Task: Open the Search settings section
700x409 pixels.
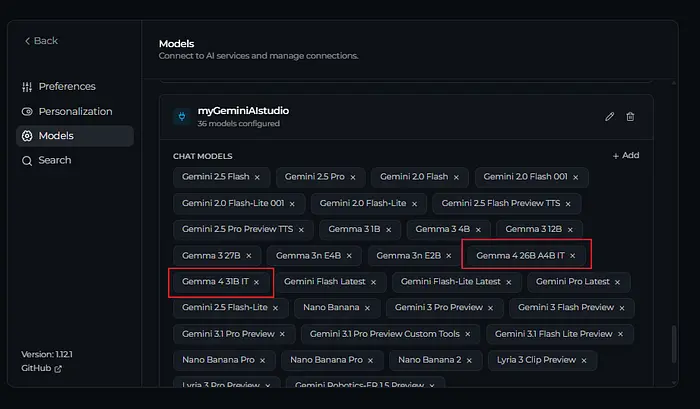Action: coord(54,160)
